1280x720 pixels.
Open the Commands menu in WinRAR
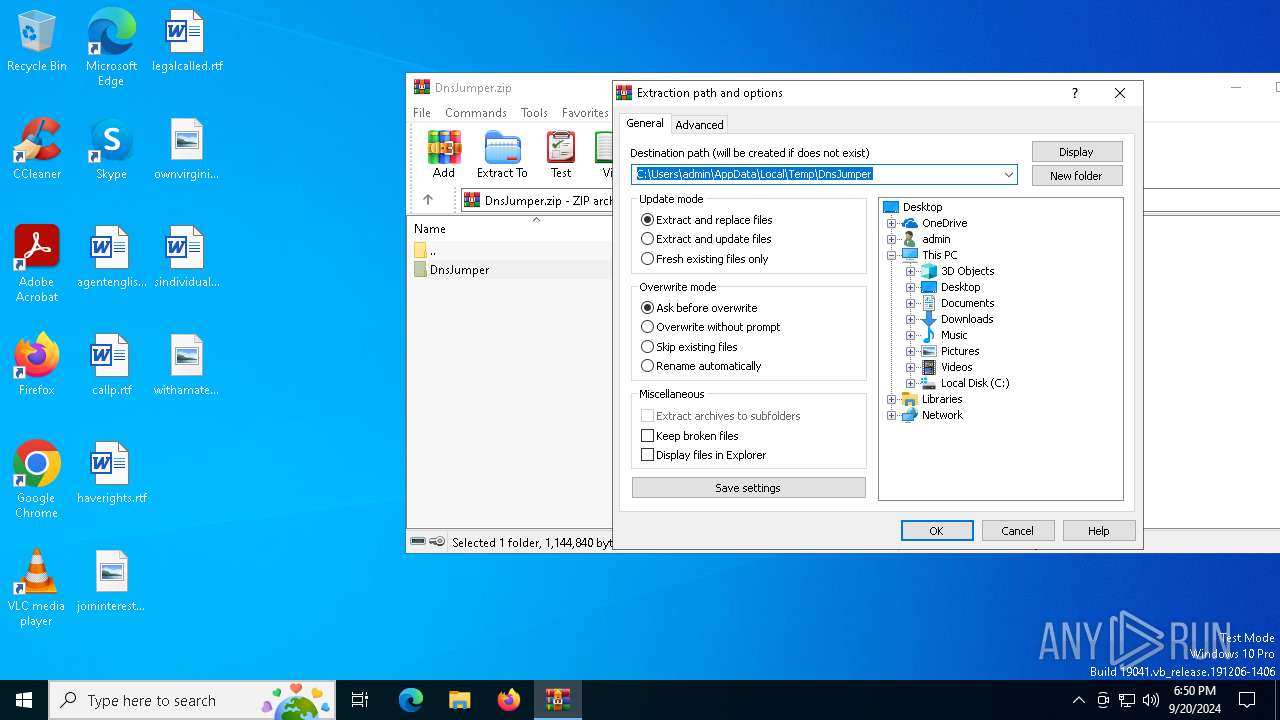[x=476, y=113]
